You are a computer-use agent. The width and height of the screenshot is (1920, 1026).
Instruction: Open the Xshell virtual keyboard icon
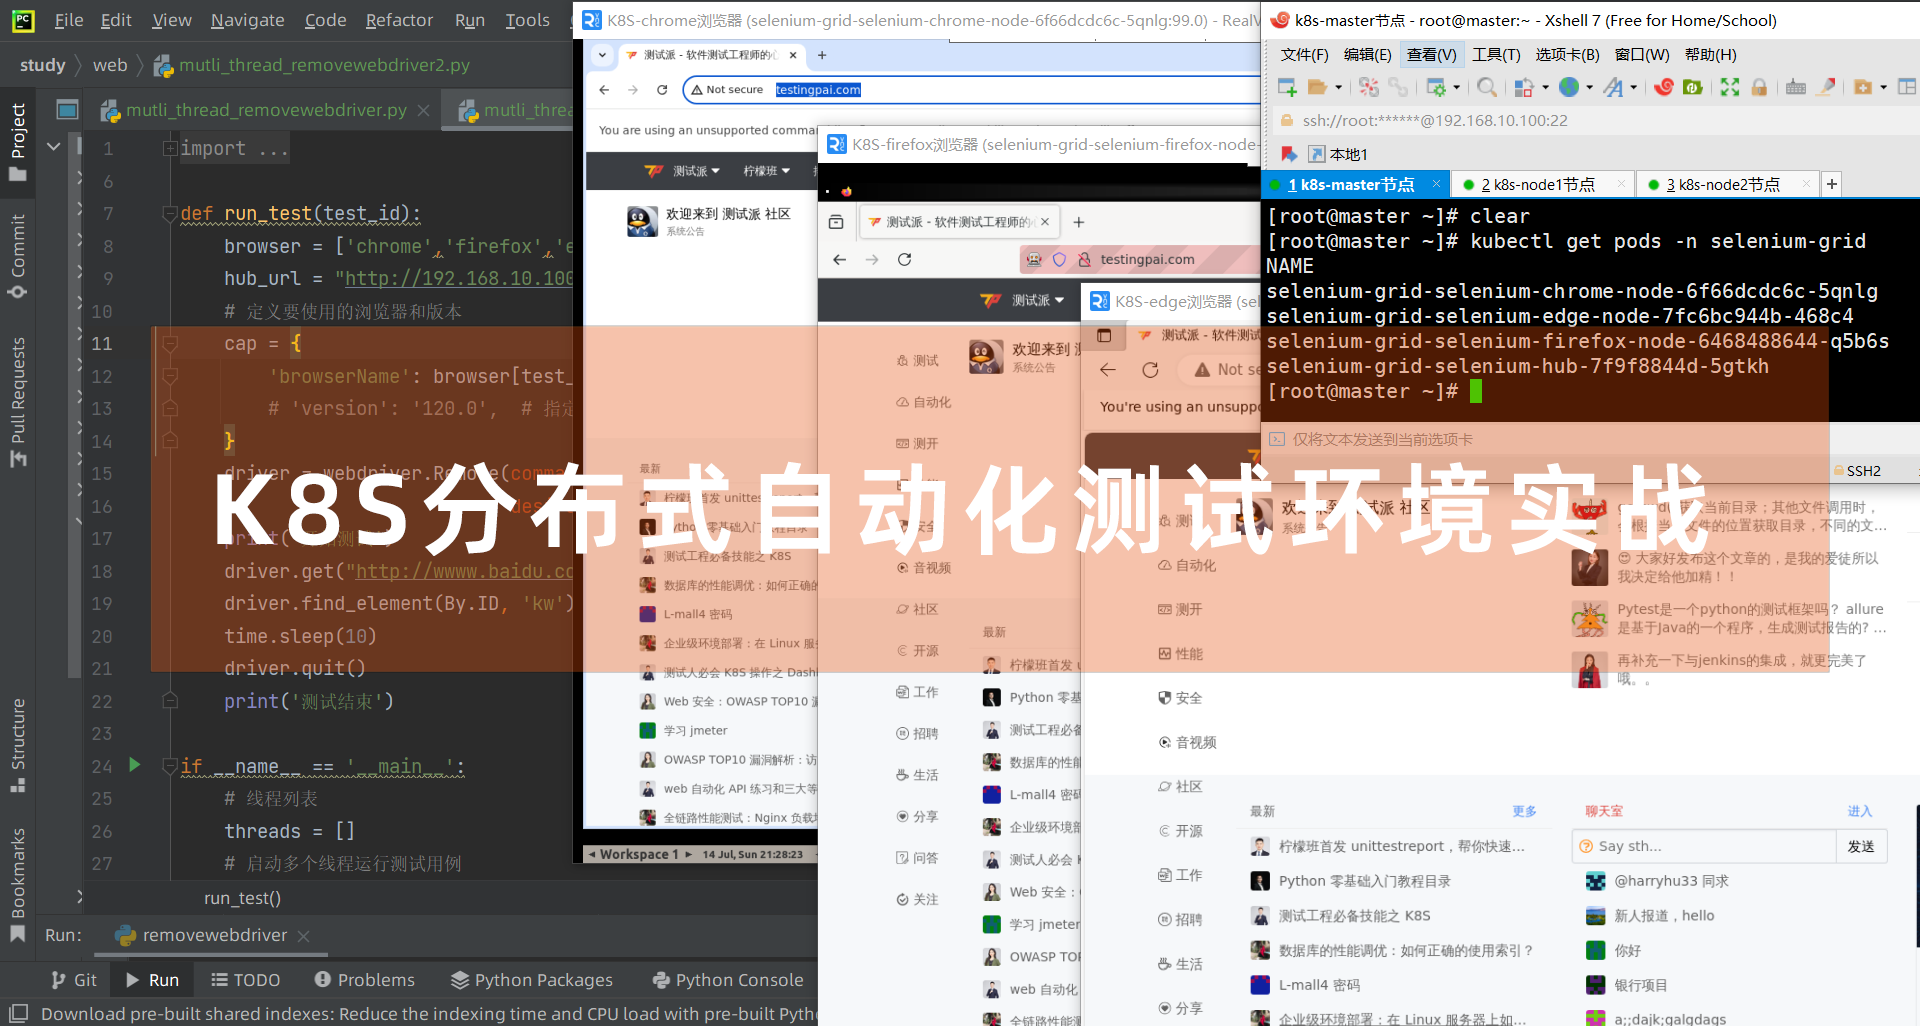pos(1796,88)
